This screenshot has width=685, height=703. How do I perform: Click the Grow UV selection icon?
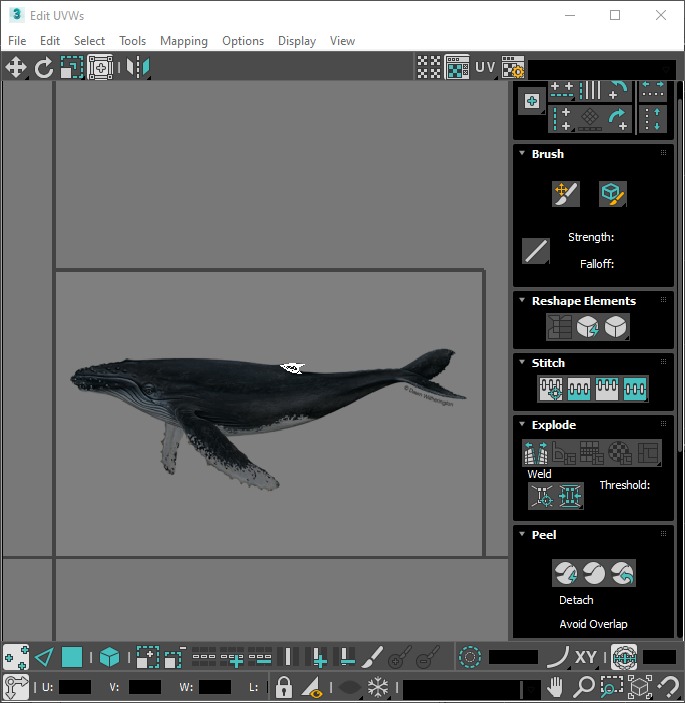click(x=148, y=658)
